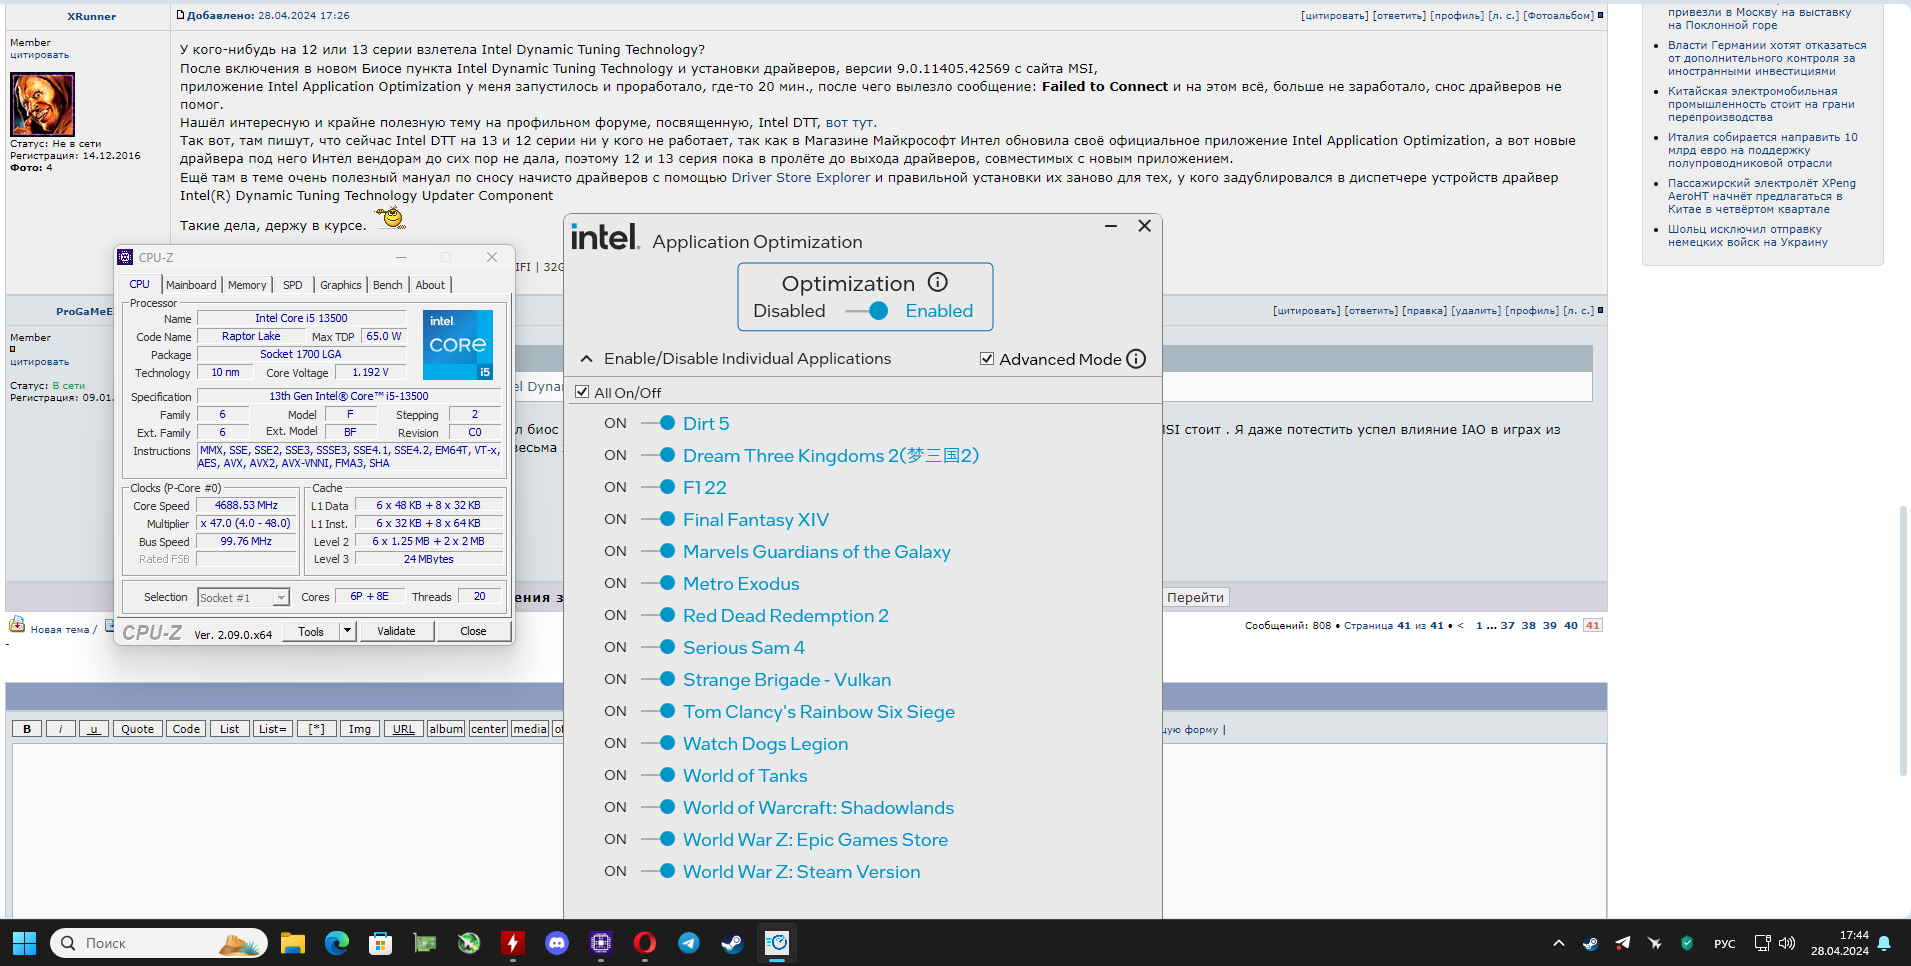Image resolution: width=1911 pixels, height=966 pixels.
Task: Open Telegram from the taskbar
Action: click(x=689, y=943)
